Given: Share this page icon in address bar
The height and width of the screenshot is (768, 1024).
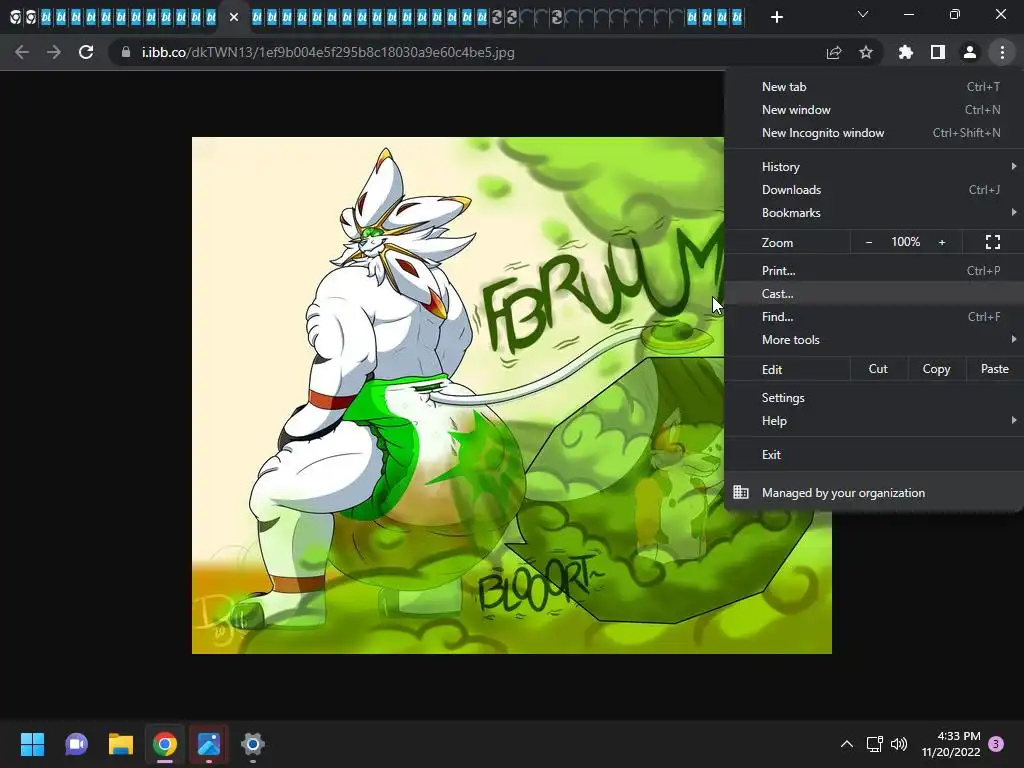Looking at the screenshot, I should (834, 52).
